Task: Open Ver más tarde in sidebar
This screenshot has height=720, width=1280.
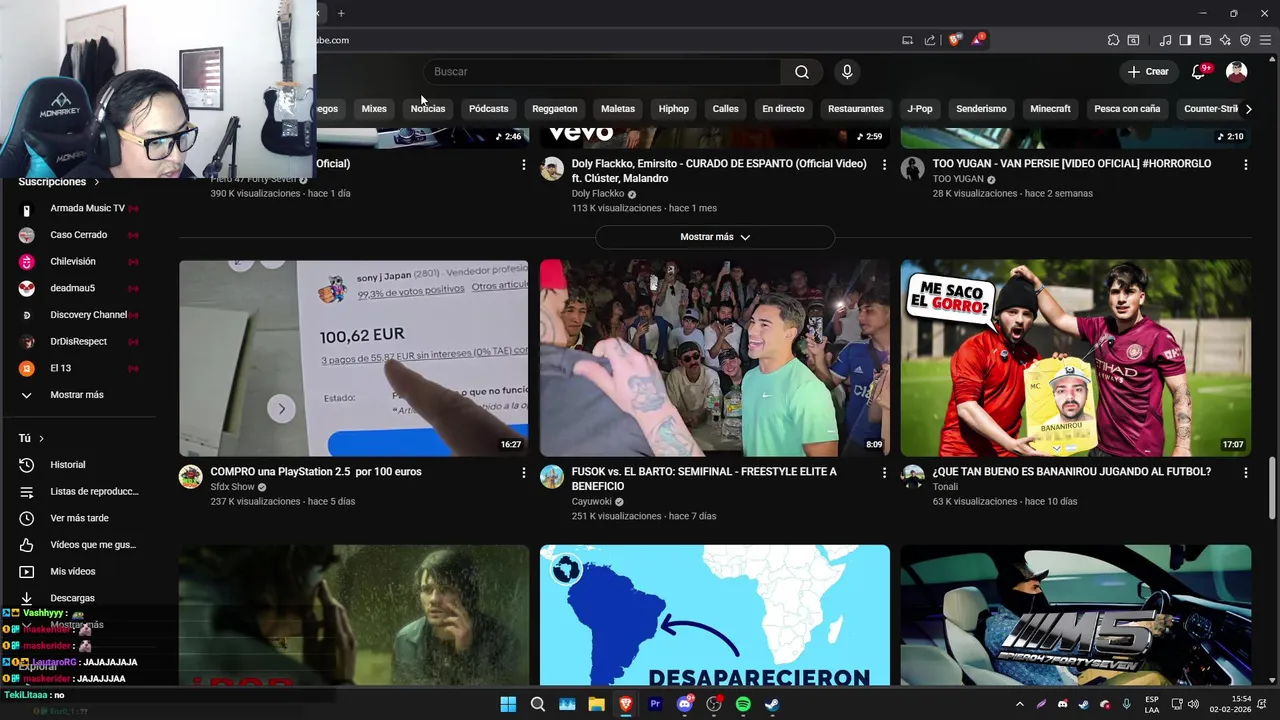Action: (x=77, y=518)
